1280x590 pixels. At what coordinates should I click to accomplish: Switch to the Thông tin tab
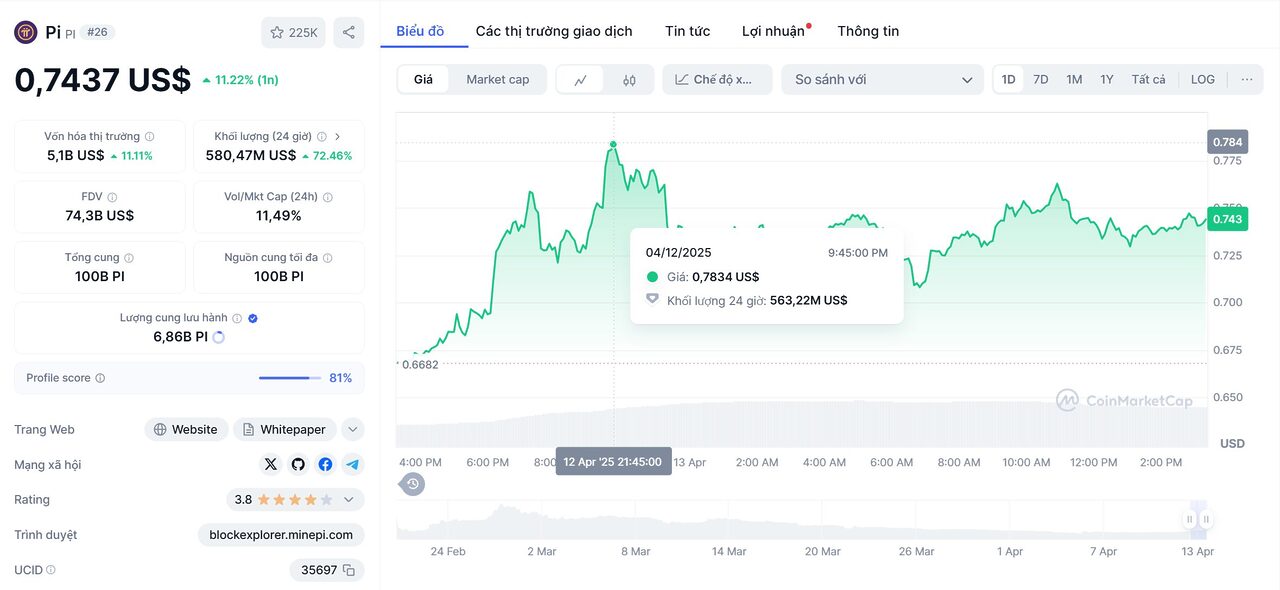tap(868, 31)
